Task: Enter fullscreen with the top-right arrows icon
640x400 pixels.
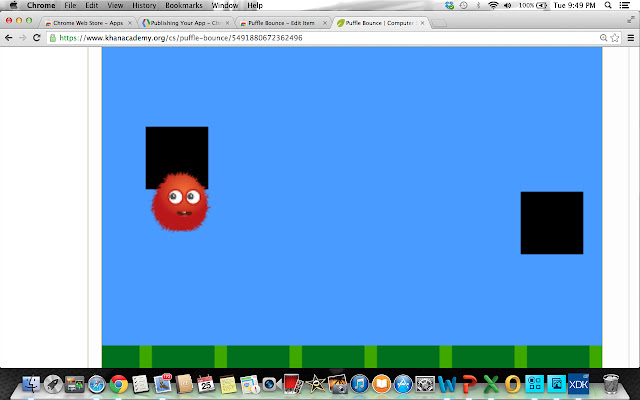Action: 631,19
